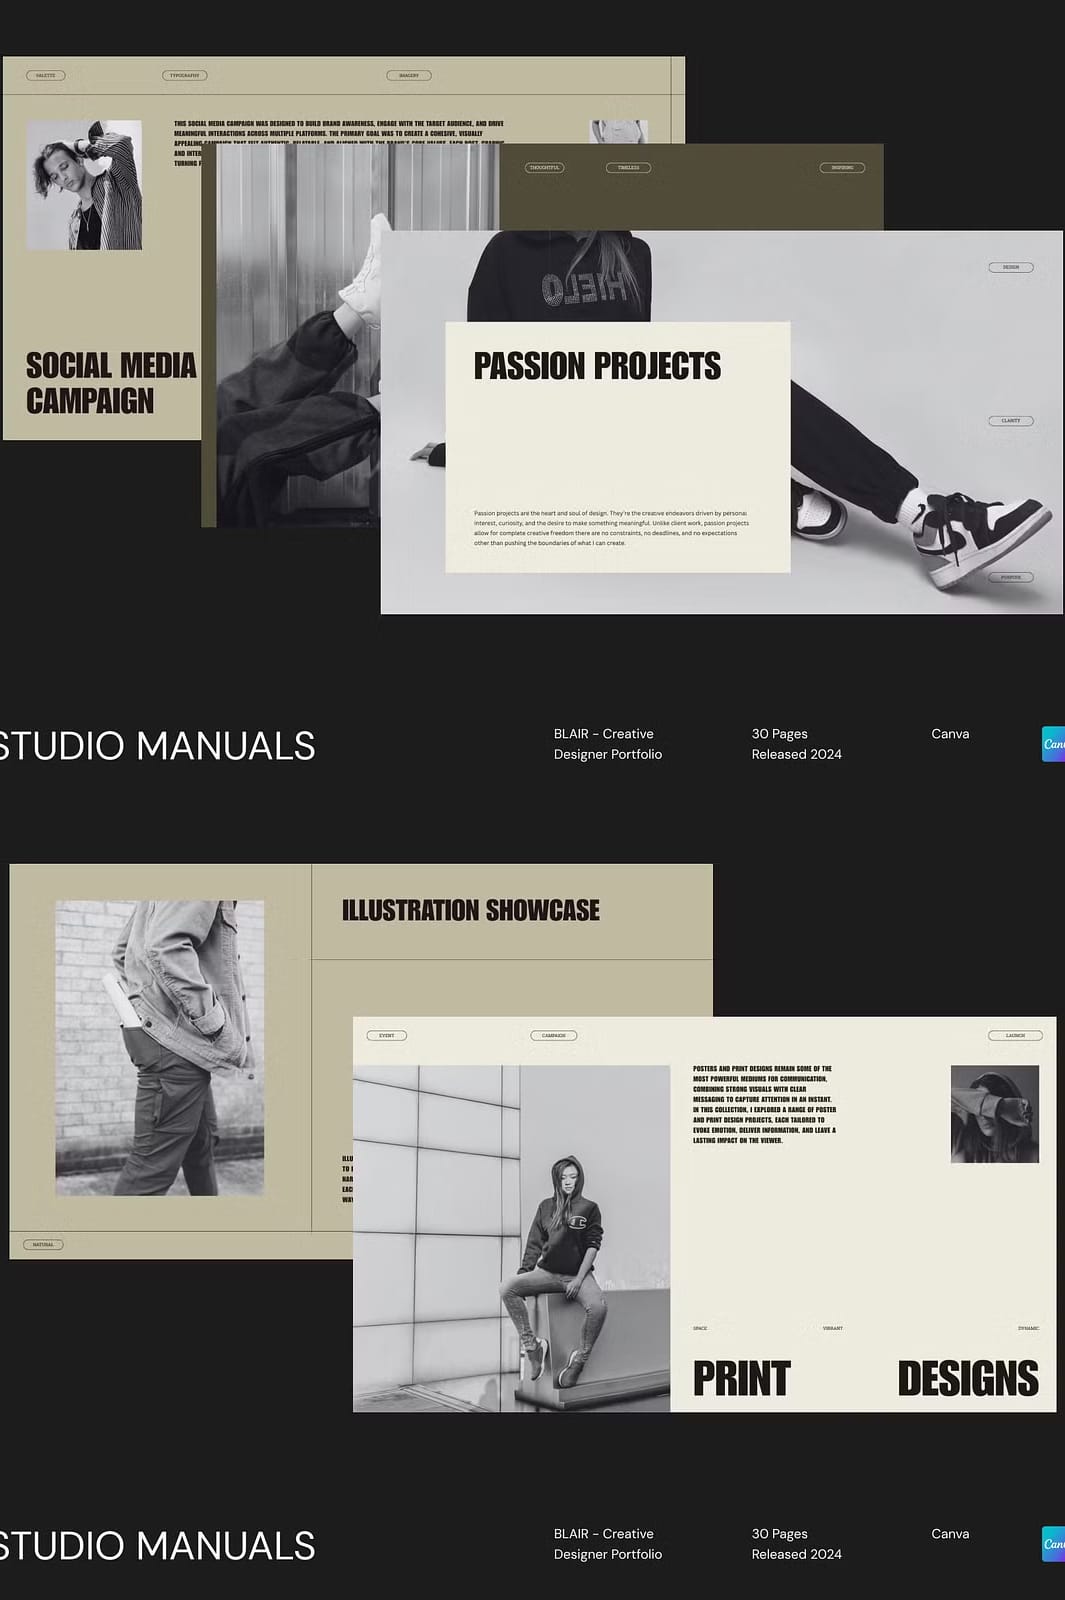Click the Canva icon beside the first slide preview footer

pyautogui.click(x=1053, y=744)
